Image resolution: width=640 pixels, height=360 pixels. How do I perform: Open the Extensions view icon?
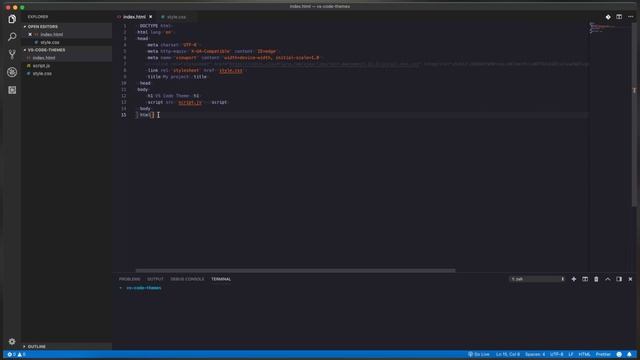pyautogui.click(x=12, y=90)
